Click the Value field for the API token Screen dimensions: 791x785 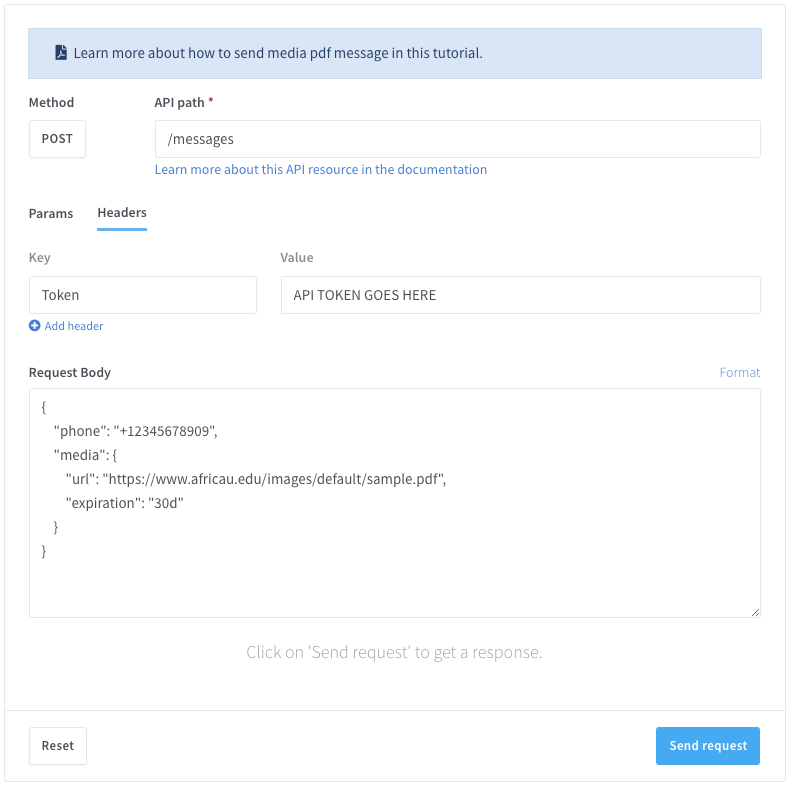[520, 295]
